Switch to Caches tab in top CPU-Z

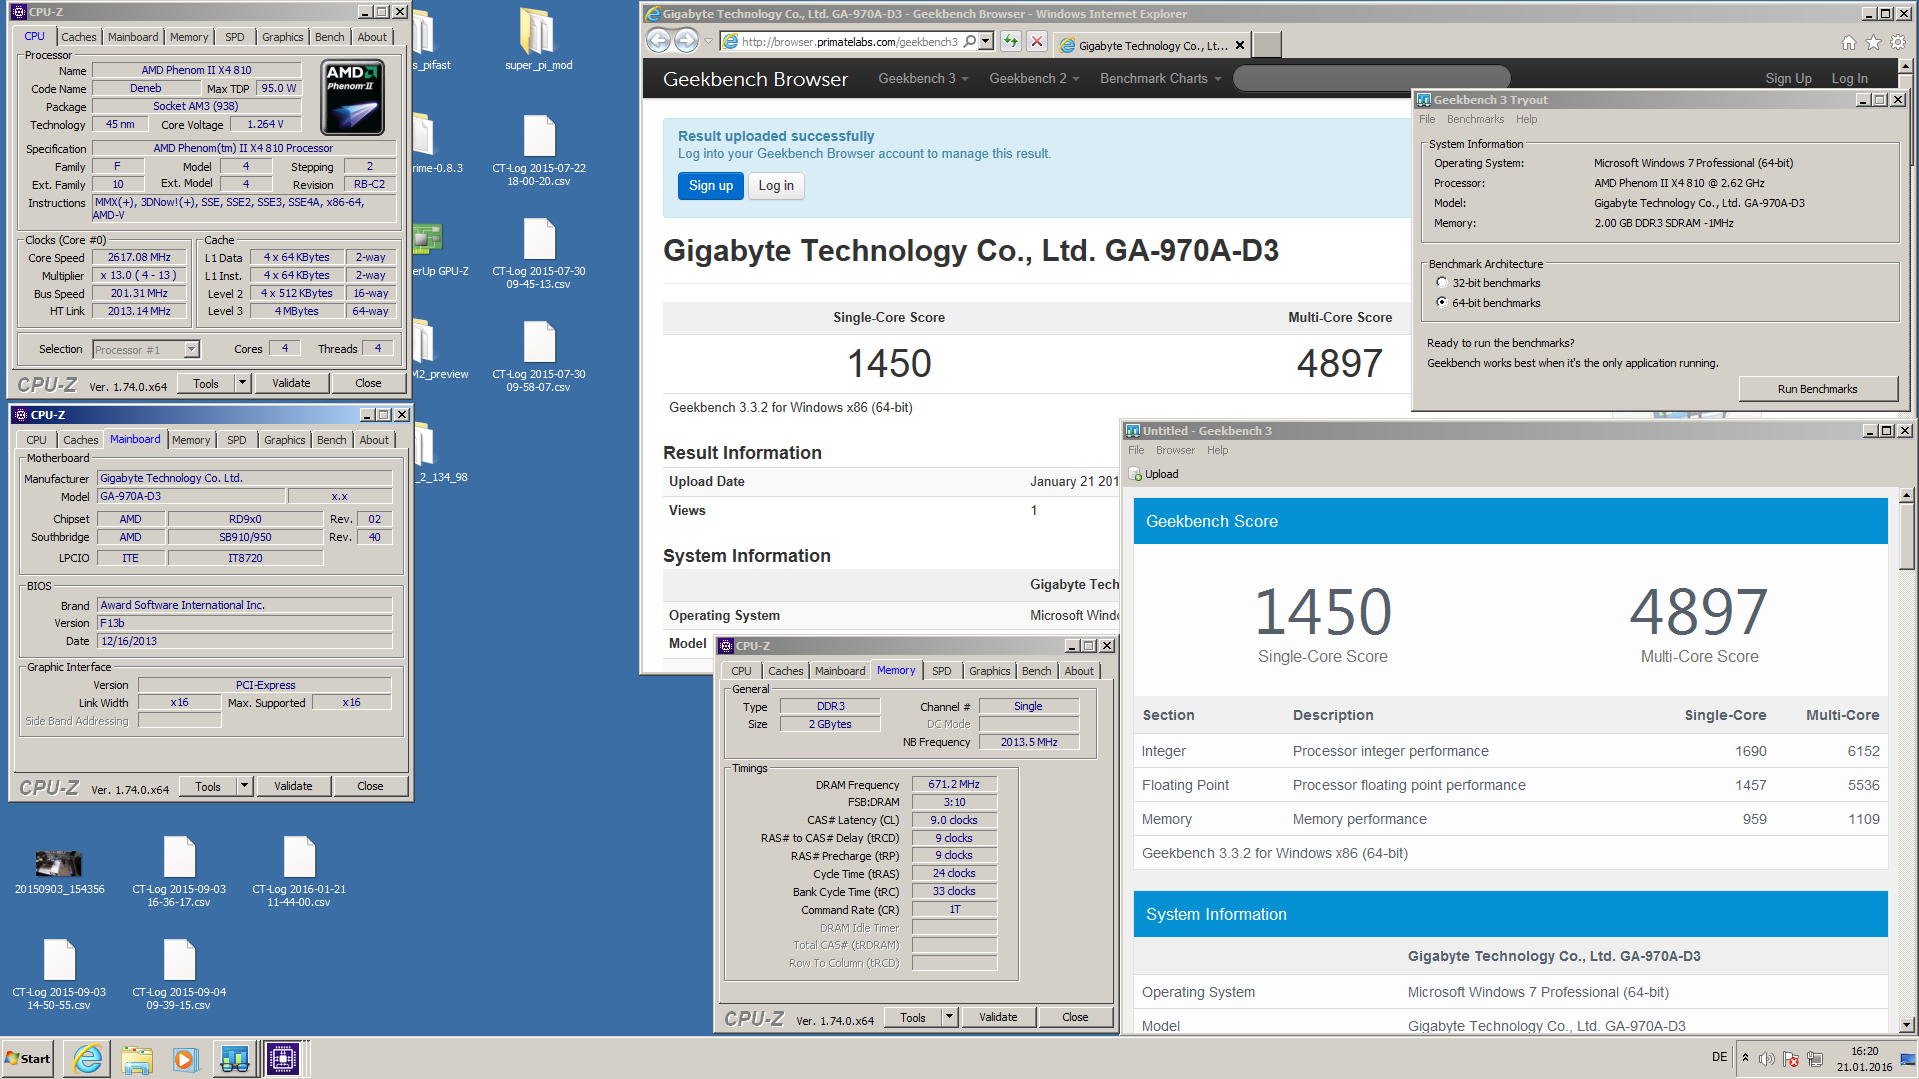(x=79, y=37)
